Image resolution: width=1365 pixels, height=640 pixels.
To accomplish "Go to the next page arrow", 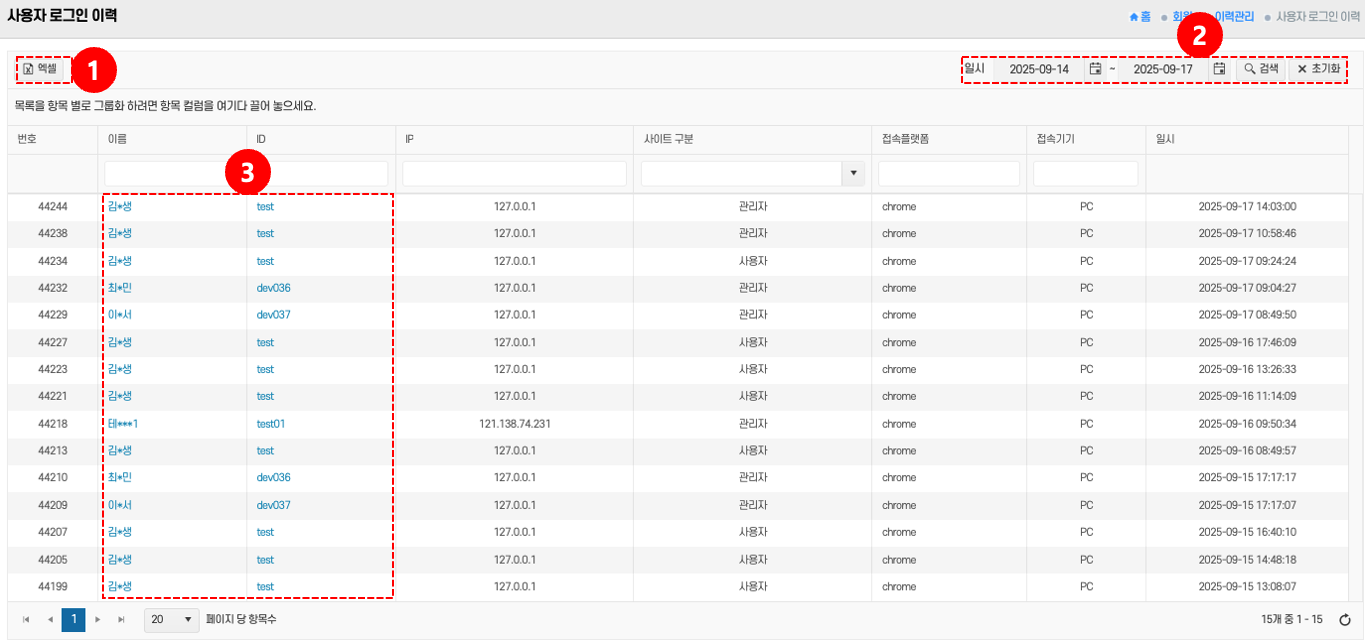I will click(x=98, y=620).
